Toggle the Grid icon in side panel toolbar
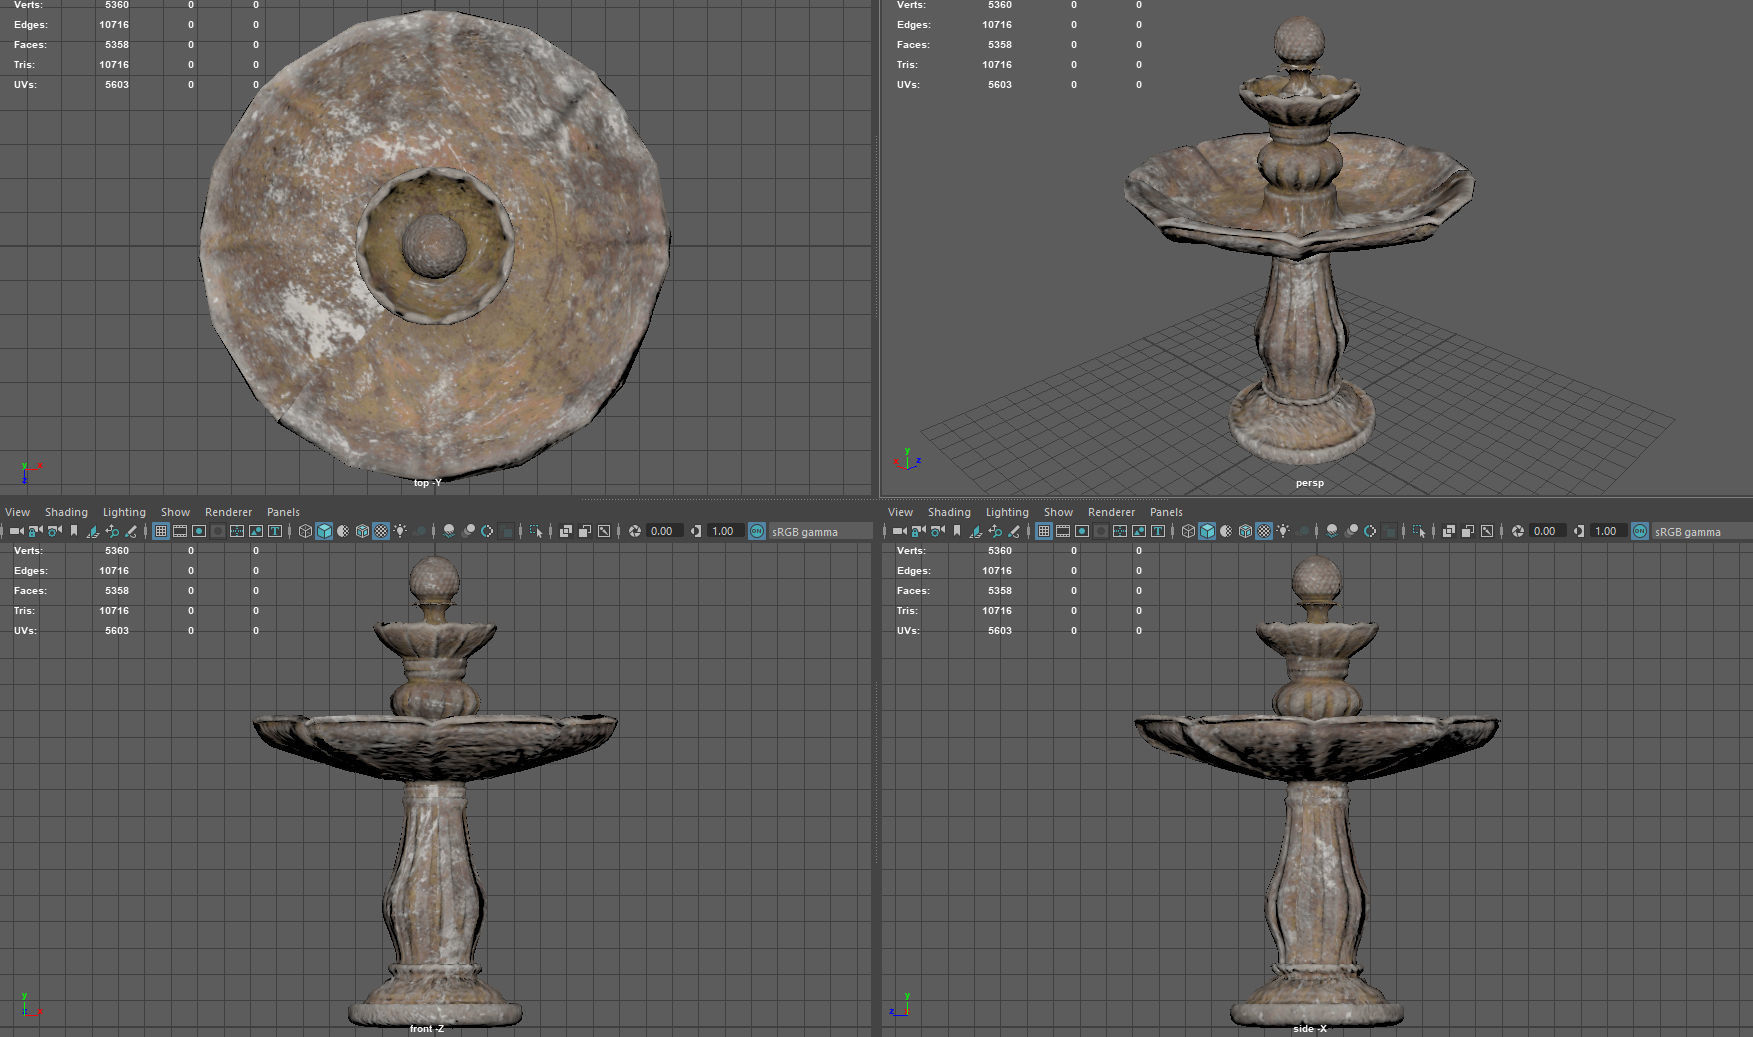 (x=1043, y=531)
